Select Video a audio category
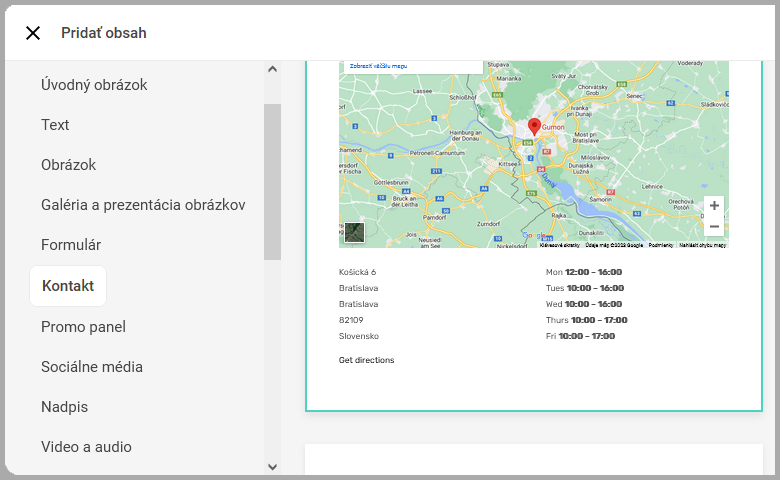 [86, 447]
